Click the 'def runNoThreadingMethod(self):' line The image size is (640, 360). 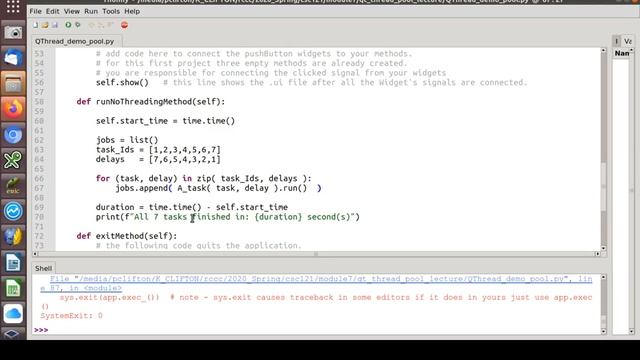click(x=151, y=102)
